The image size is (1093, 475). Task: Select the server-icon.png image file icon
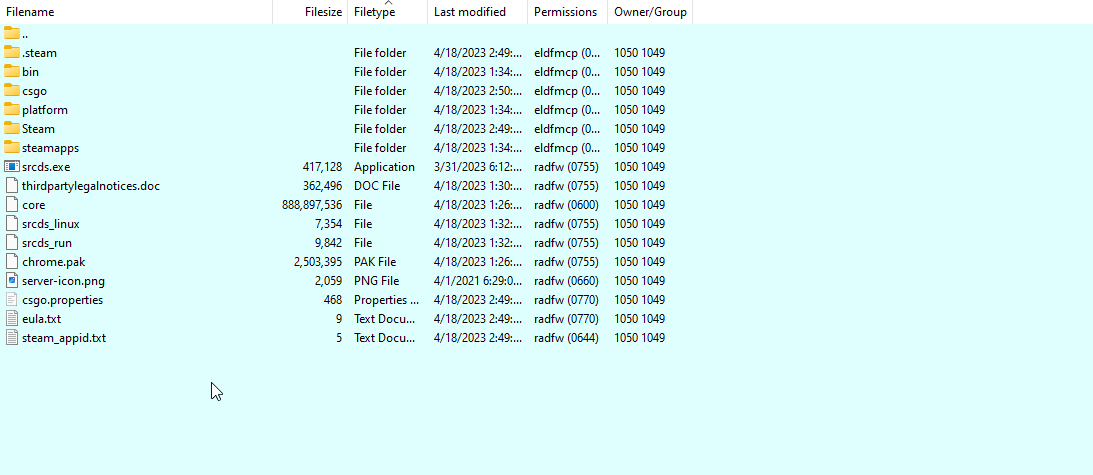pyautogui.click(x=12, y=280)
